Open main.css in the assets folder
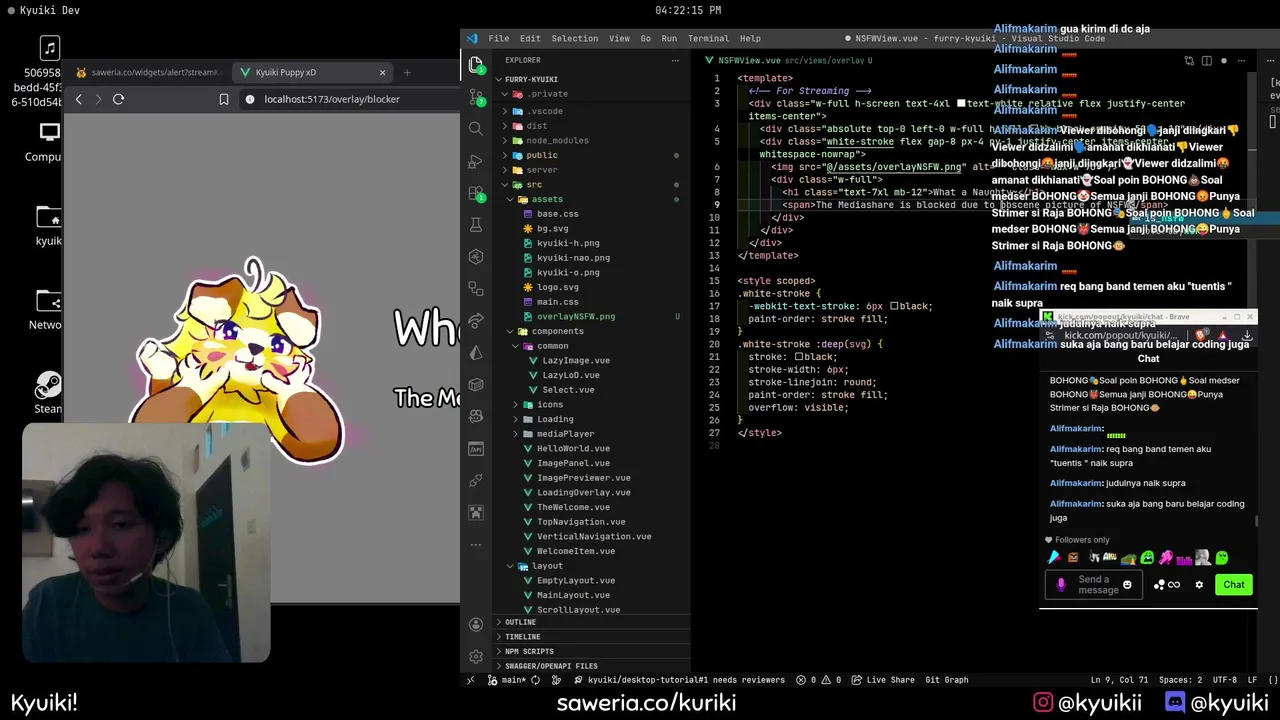This screenshot has height=720, width=1280. pos(557,302)
